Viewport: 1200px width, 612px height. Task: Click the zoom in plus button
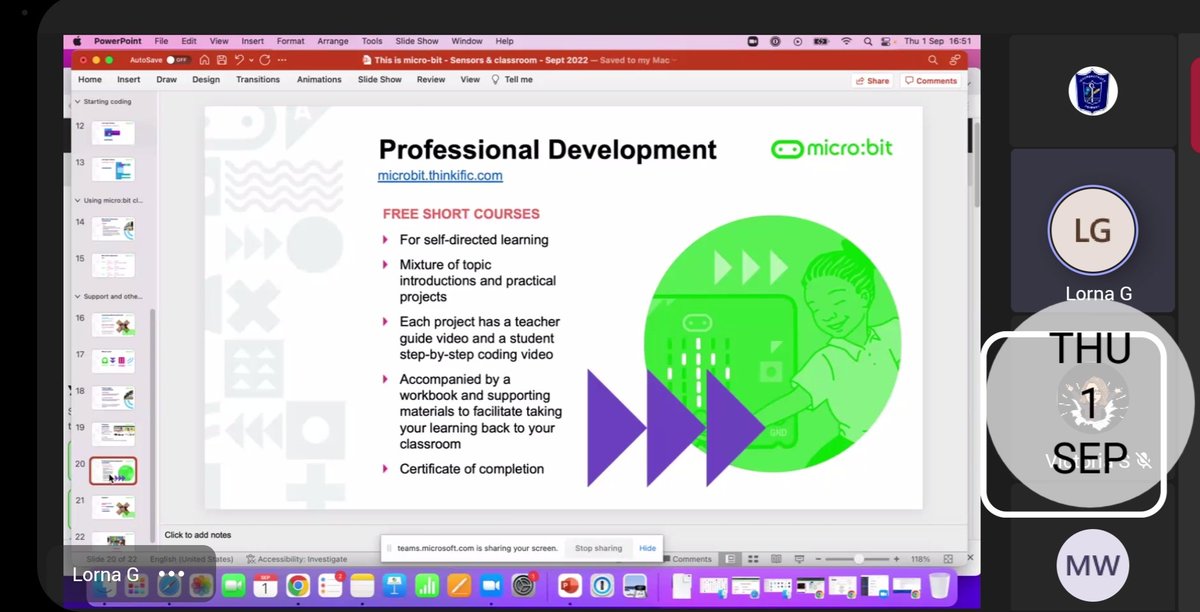pyautogui.click(x=896, y=559)
